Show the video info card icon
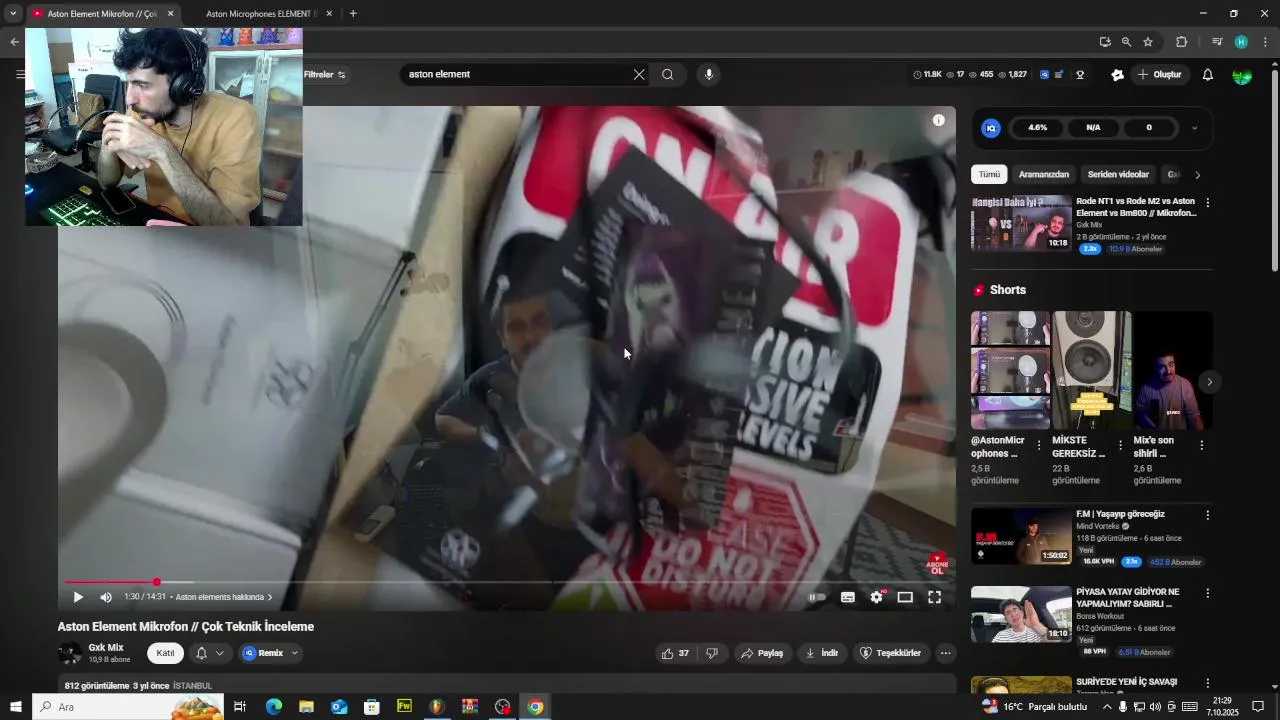The height and width of the screenshot is (720, 1280). click(x=938, y=120)
